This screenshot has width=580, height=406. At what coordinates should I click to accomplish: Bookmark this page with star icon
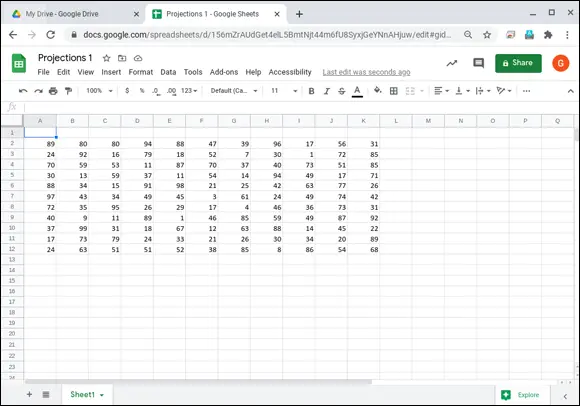pyautogui.click(x=487, y=35)
